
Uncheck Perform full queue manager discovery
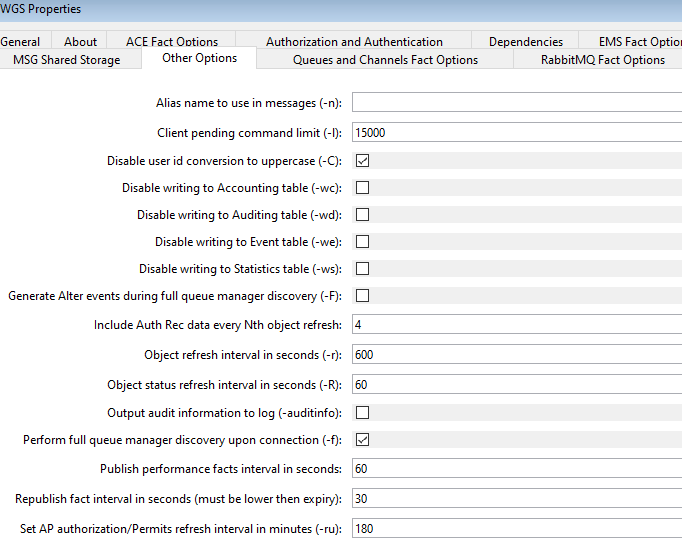tap(362, 439)
